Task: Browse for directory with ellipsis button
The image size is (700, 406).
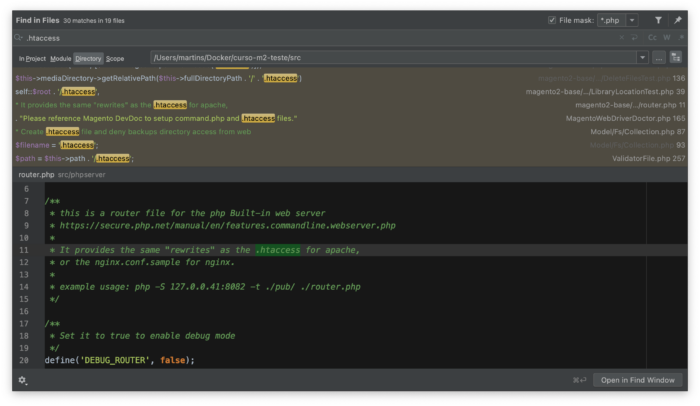Action: tap(659, 58)
